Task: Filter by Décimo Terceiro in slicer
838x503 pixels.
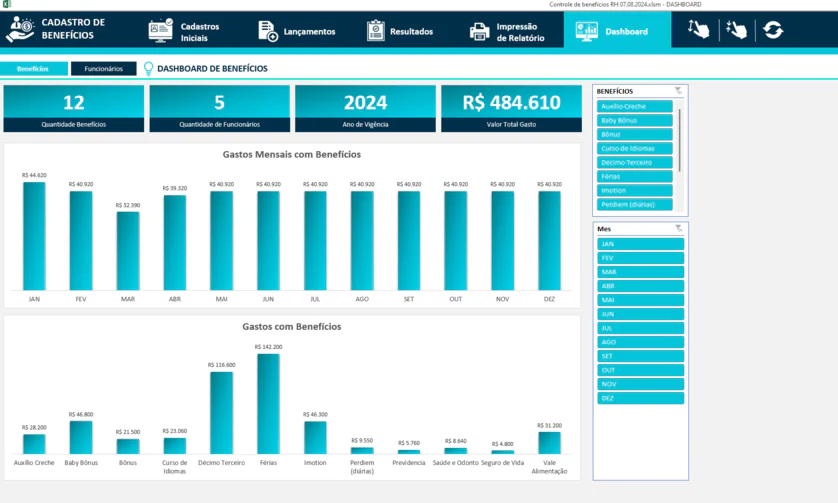Action: tap(636, 162)
